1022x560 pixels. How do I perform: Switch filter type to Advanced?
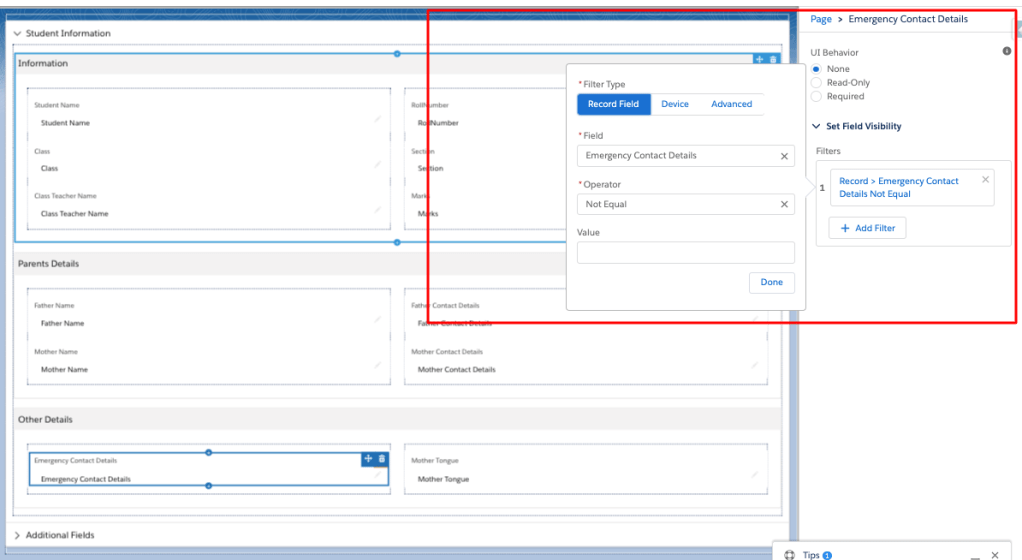pos(731,104)
